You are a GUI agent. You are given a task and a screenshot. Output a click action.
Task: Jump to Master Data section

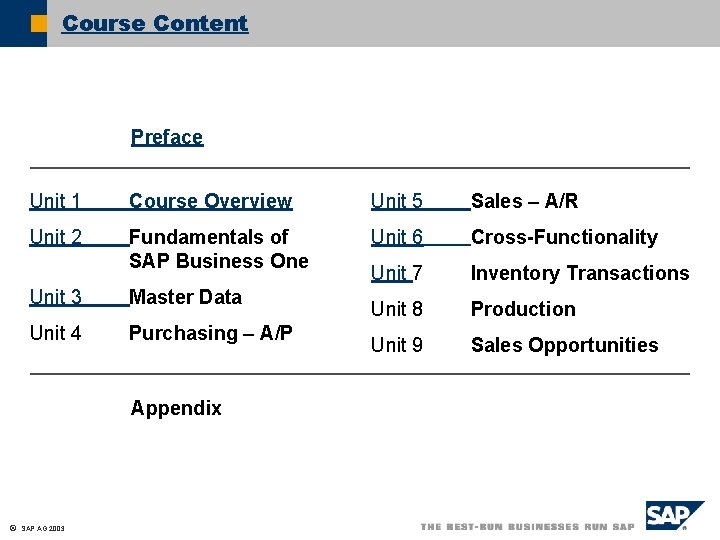tap(186, 297)
